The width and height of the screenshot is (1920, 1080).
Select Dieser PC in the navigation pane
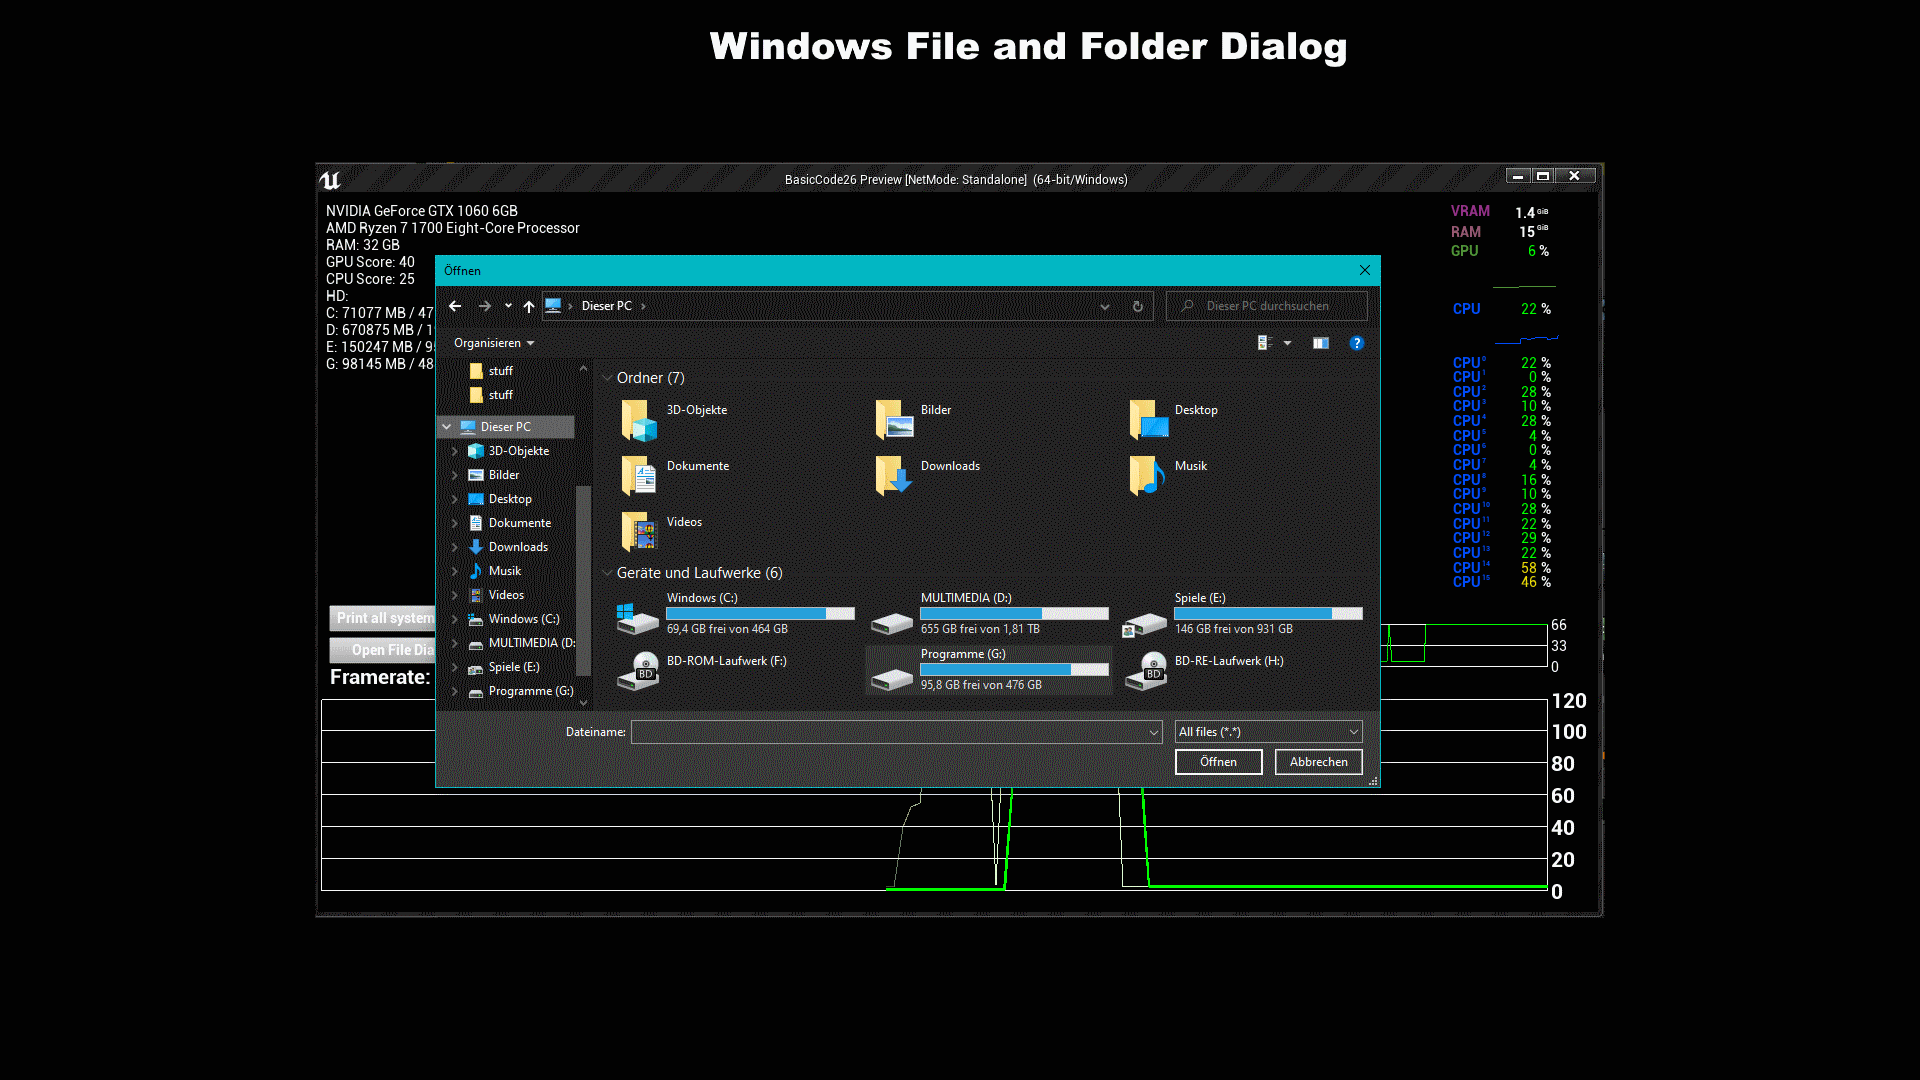507,426
